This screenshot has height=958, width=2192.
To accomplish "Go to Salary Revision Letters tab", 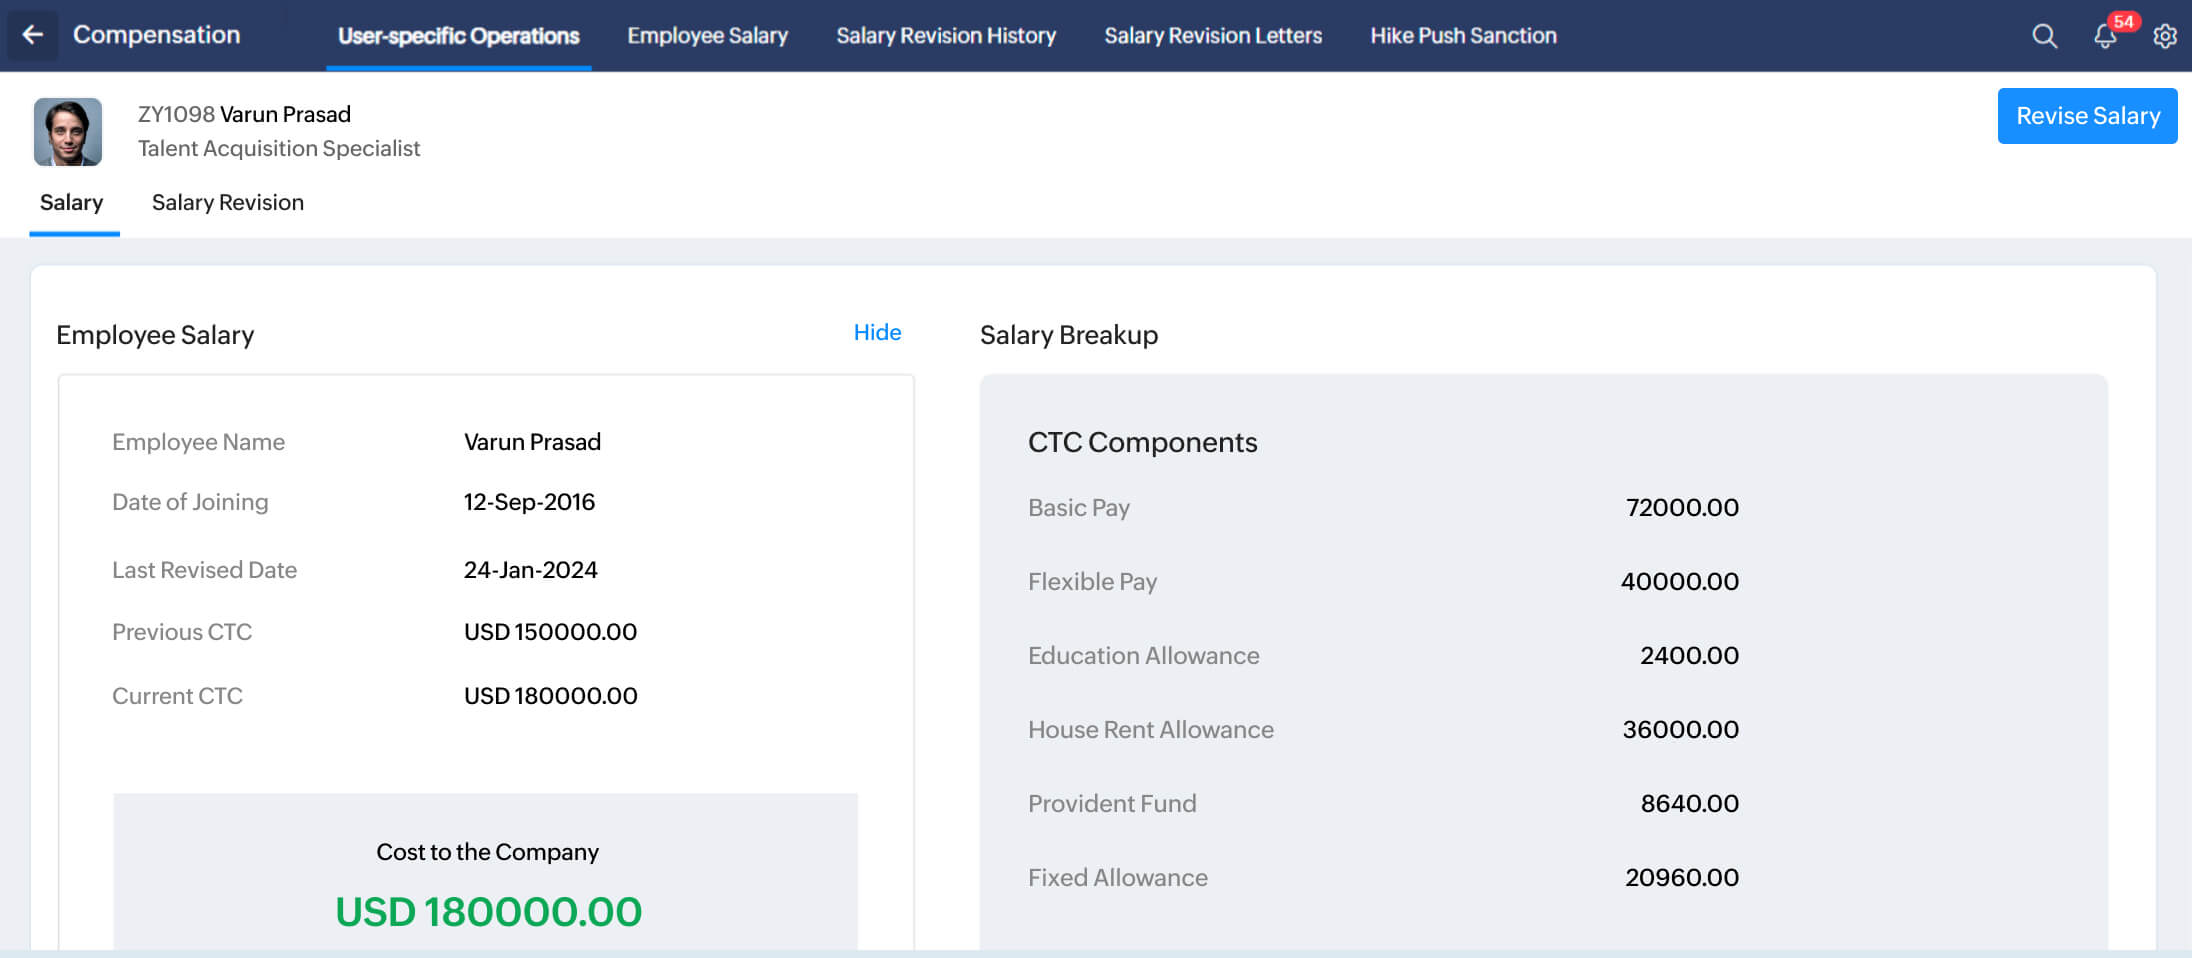I will click(1213, 36).
